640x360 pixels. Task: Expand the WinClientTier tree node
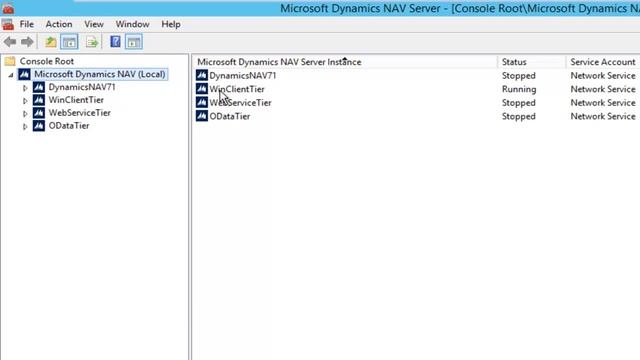pos(25,100)
